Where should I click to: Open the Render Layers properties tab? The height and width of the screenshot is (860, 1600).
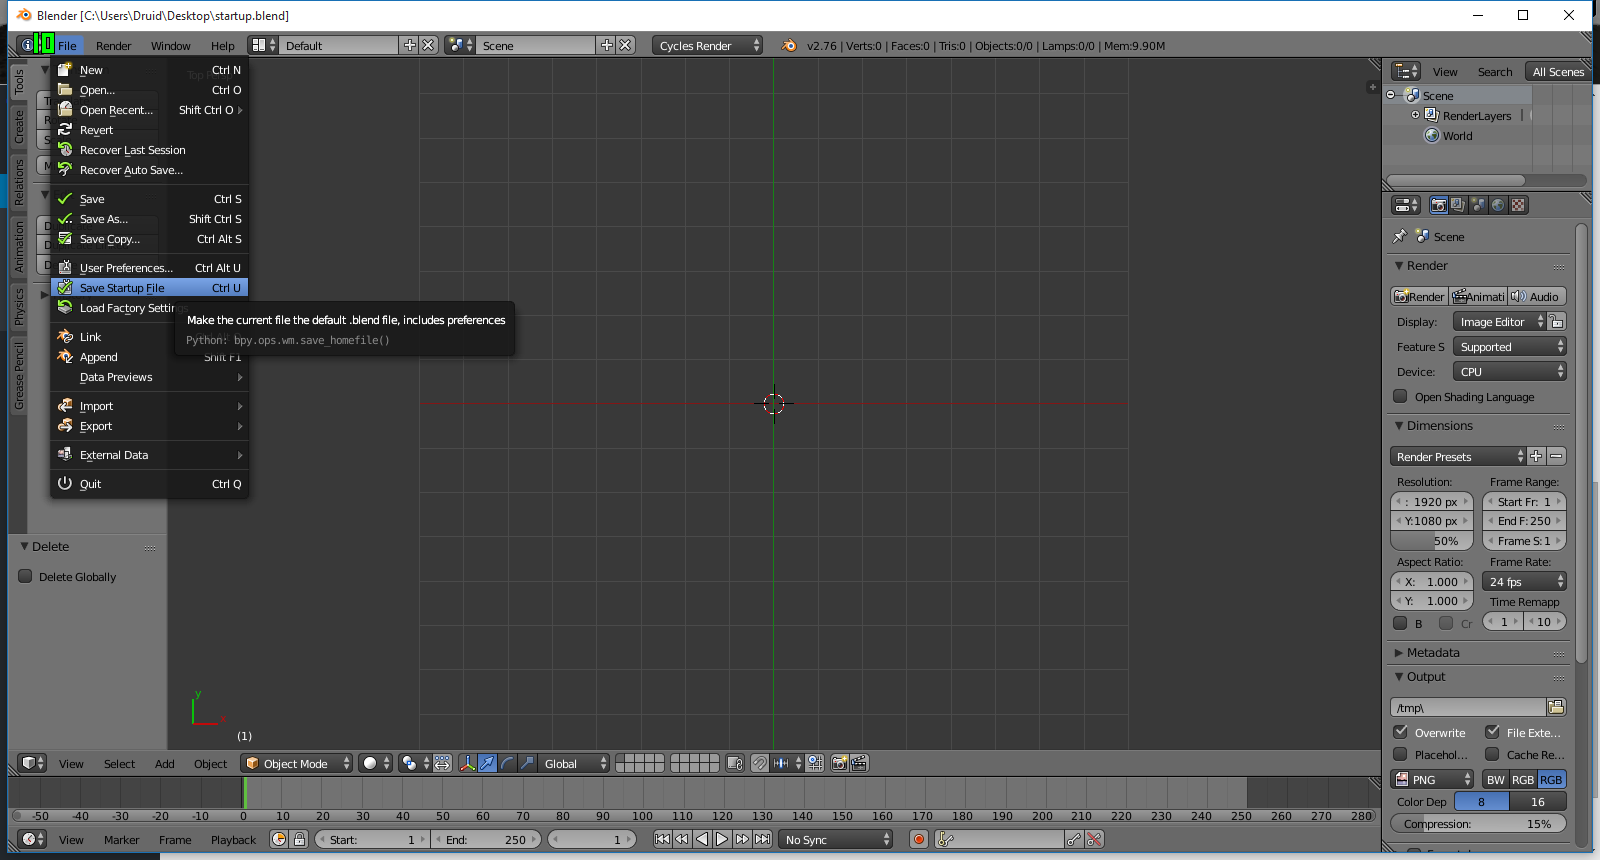[1458, 205]
